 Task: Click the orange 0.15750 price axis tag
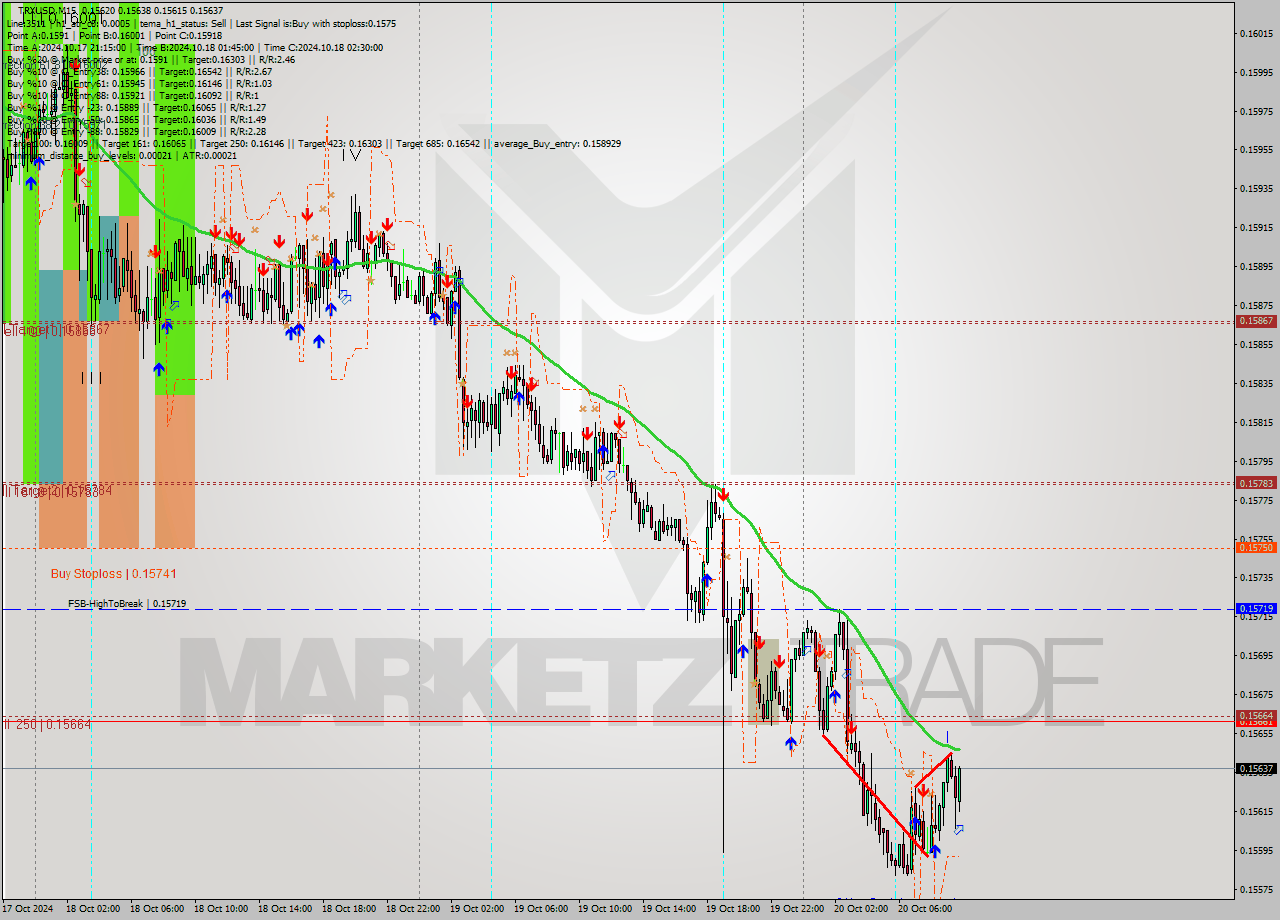1256,547
